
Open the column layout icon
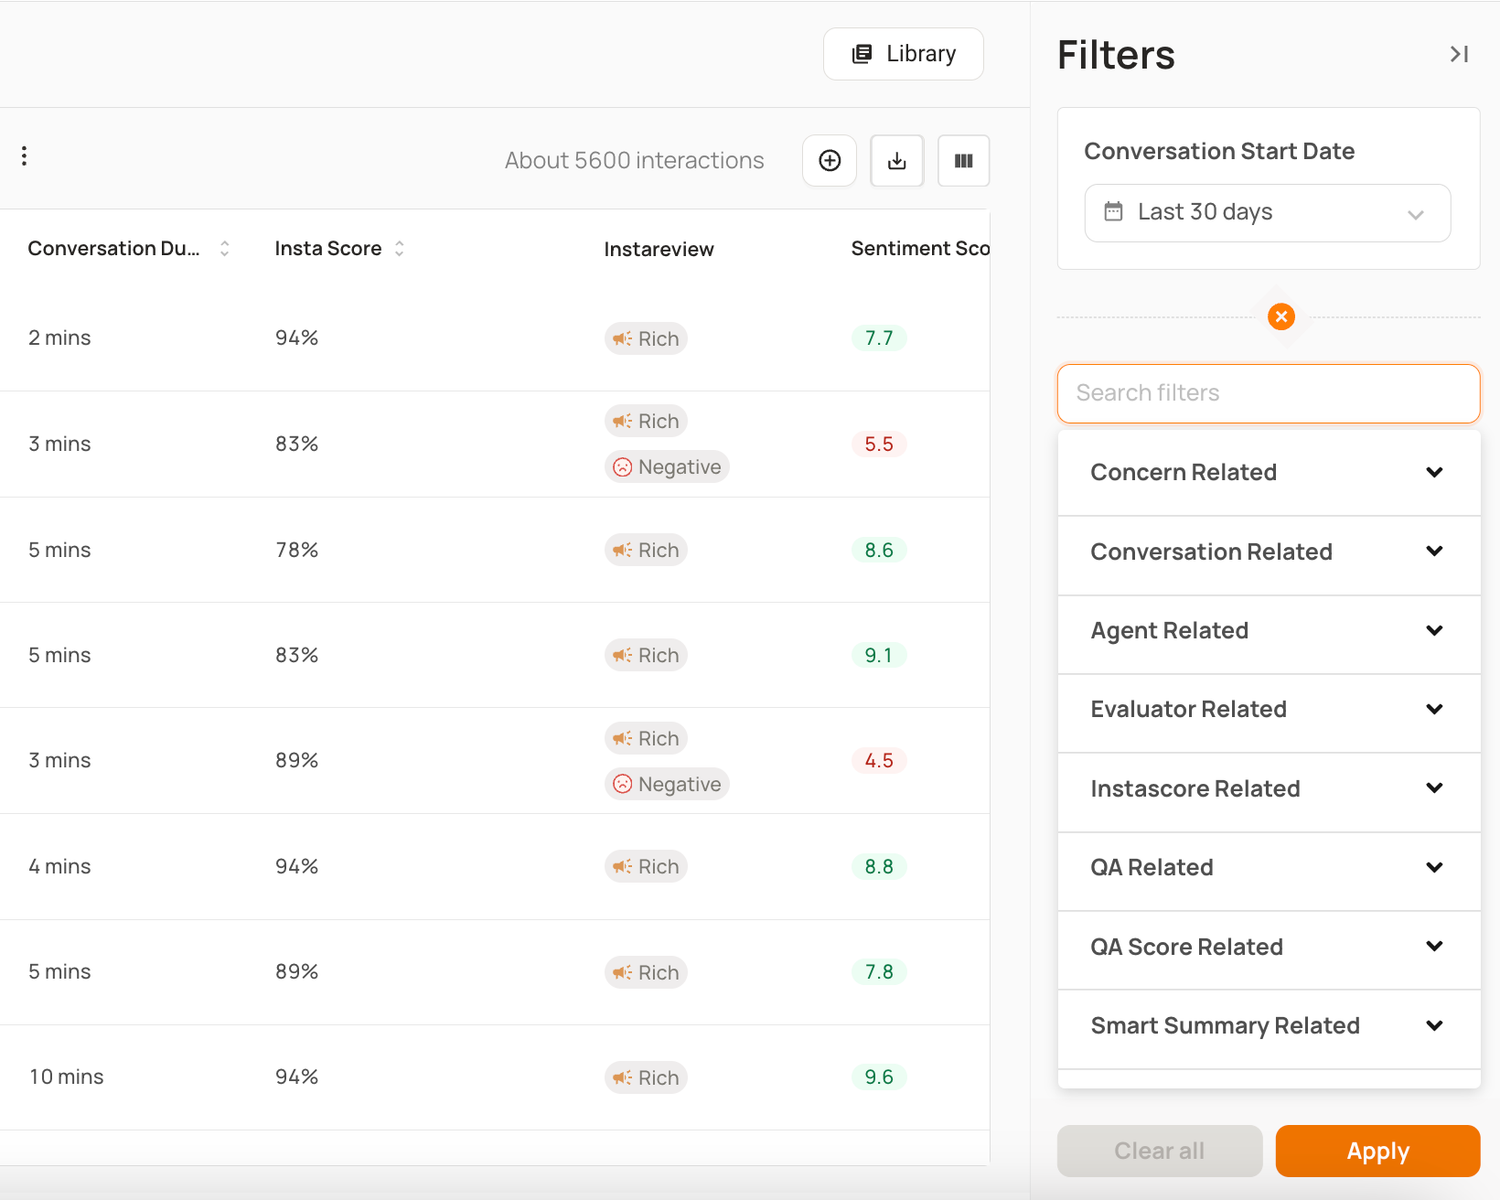963,161
